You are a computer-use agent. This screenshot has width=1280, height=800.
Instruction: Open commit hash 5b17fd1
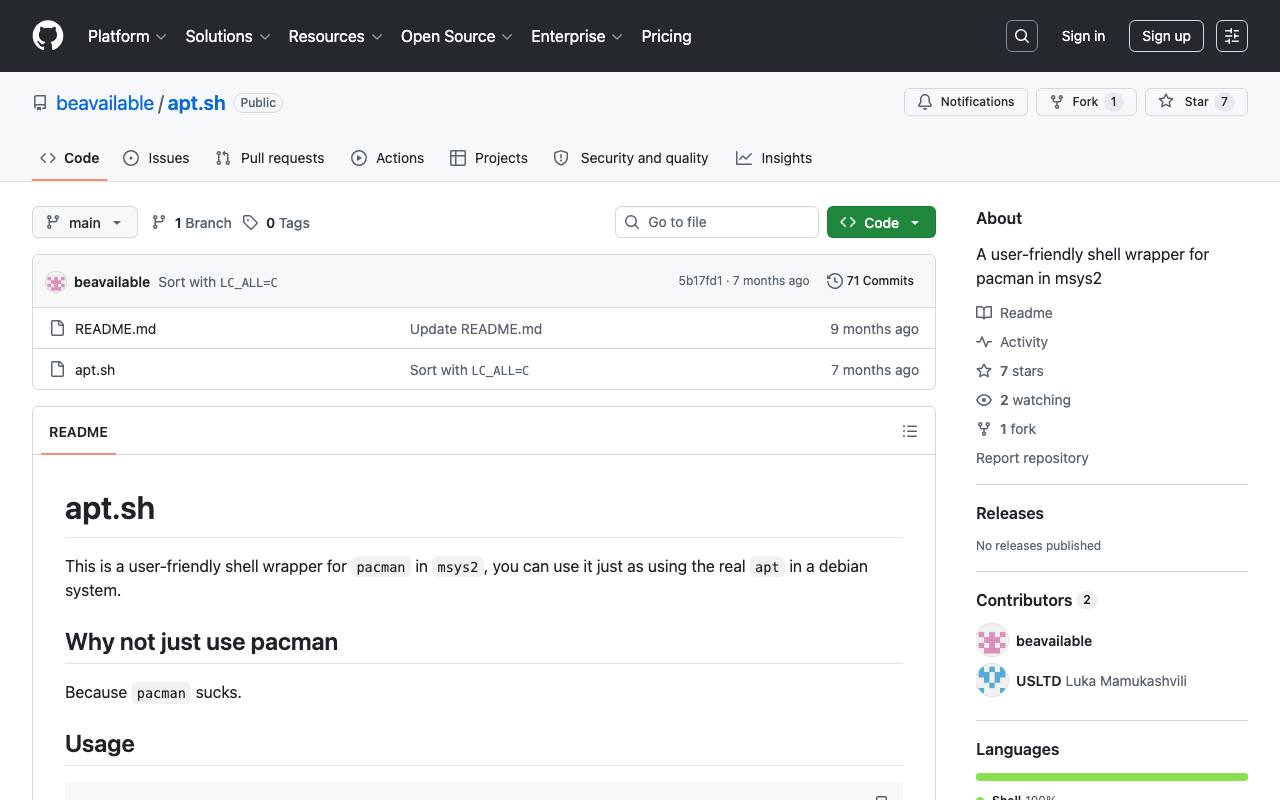coord(700,281)
